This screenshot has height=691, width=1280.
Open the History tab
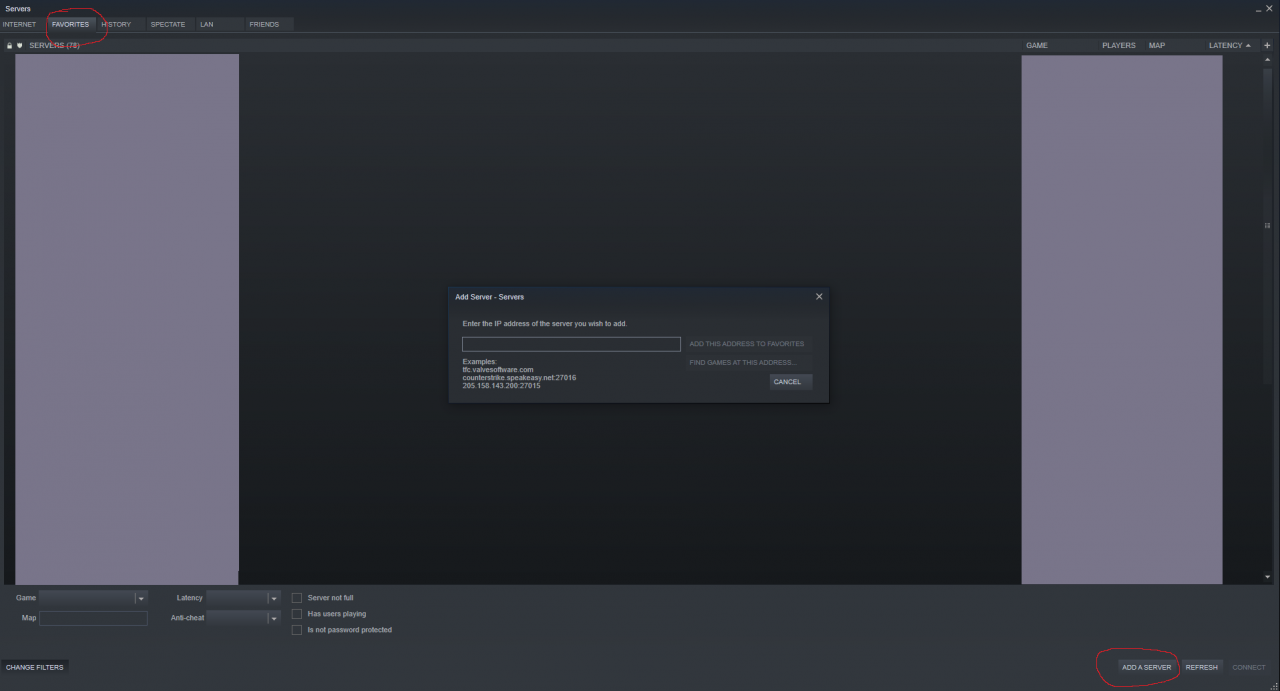click(x=117, y=24)
